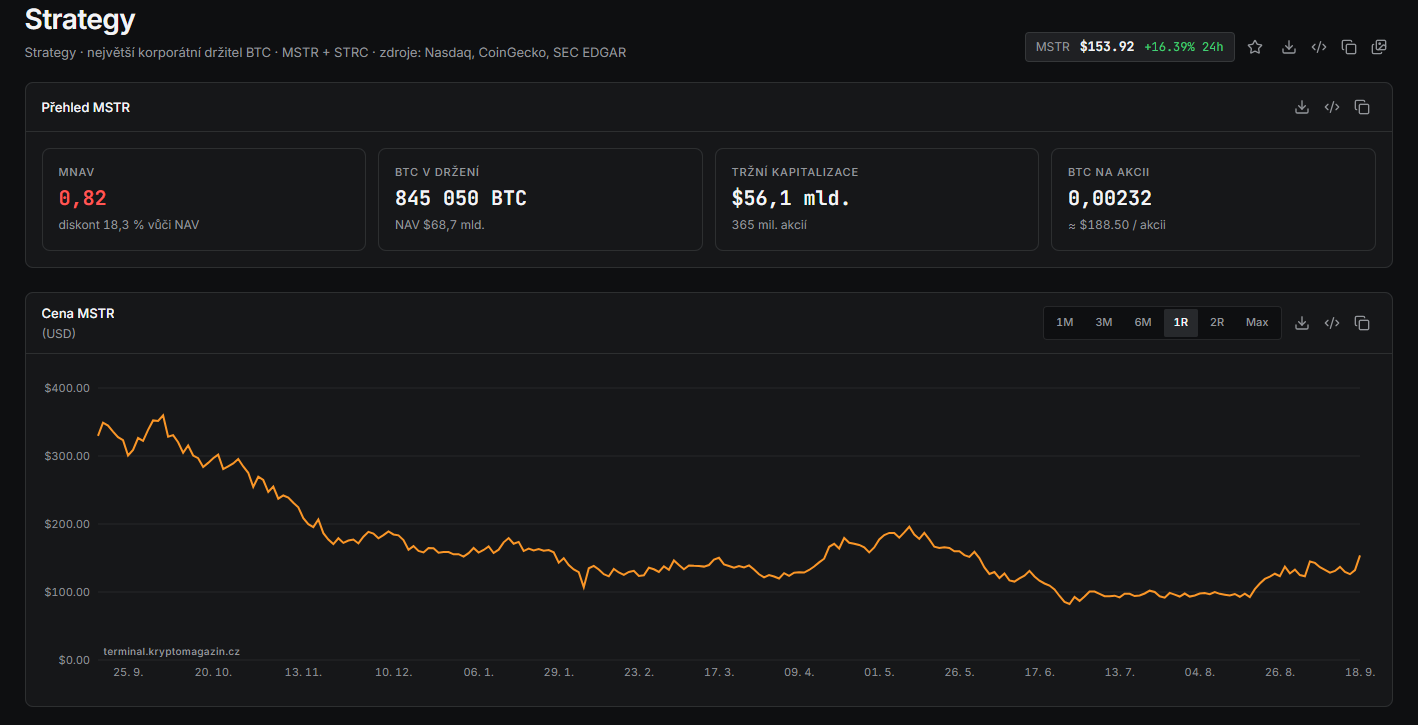Click the text NAV $68,7 mld.

click(x=440, y=225)
